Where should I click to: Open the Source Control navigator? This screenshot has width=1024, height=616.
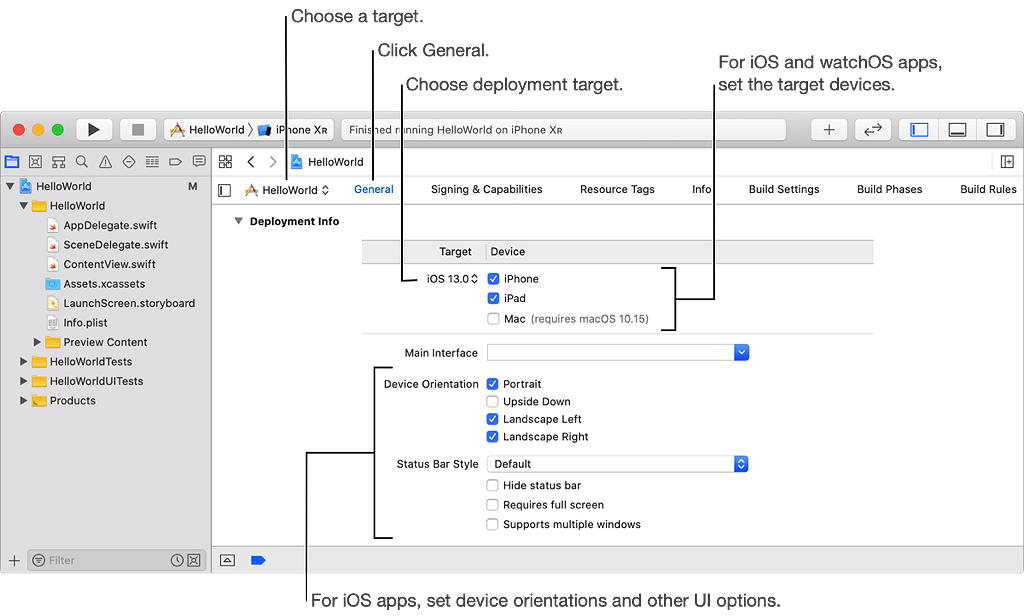click(35, 161)
